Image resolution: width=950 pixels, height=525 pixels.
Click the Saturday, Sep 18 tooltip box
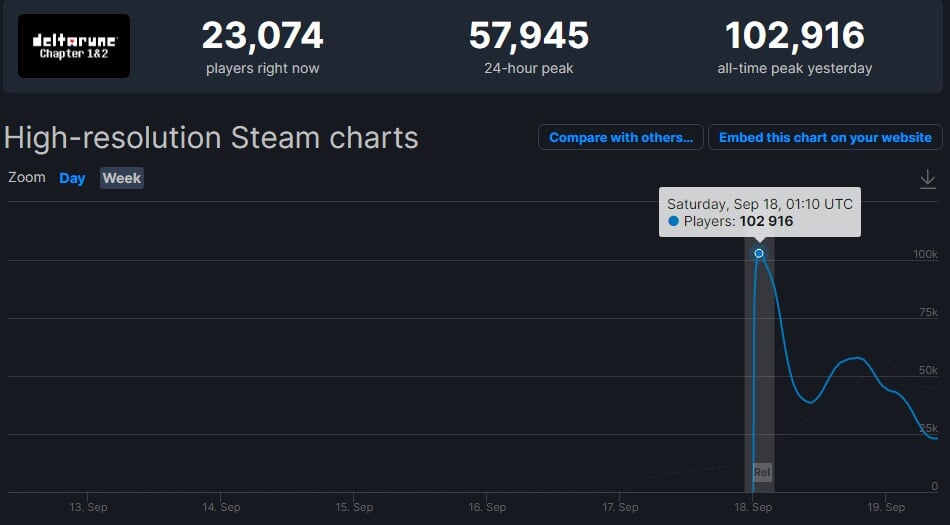(759, 211)
